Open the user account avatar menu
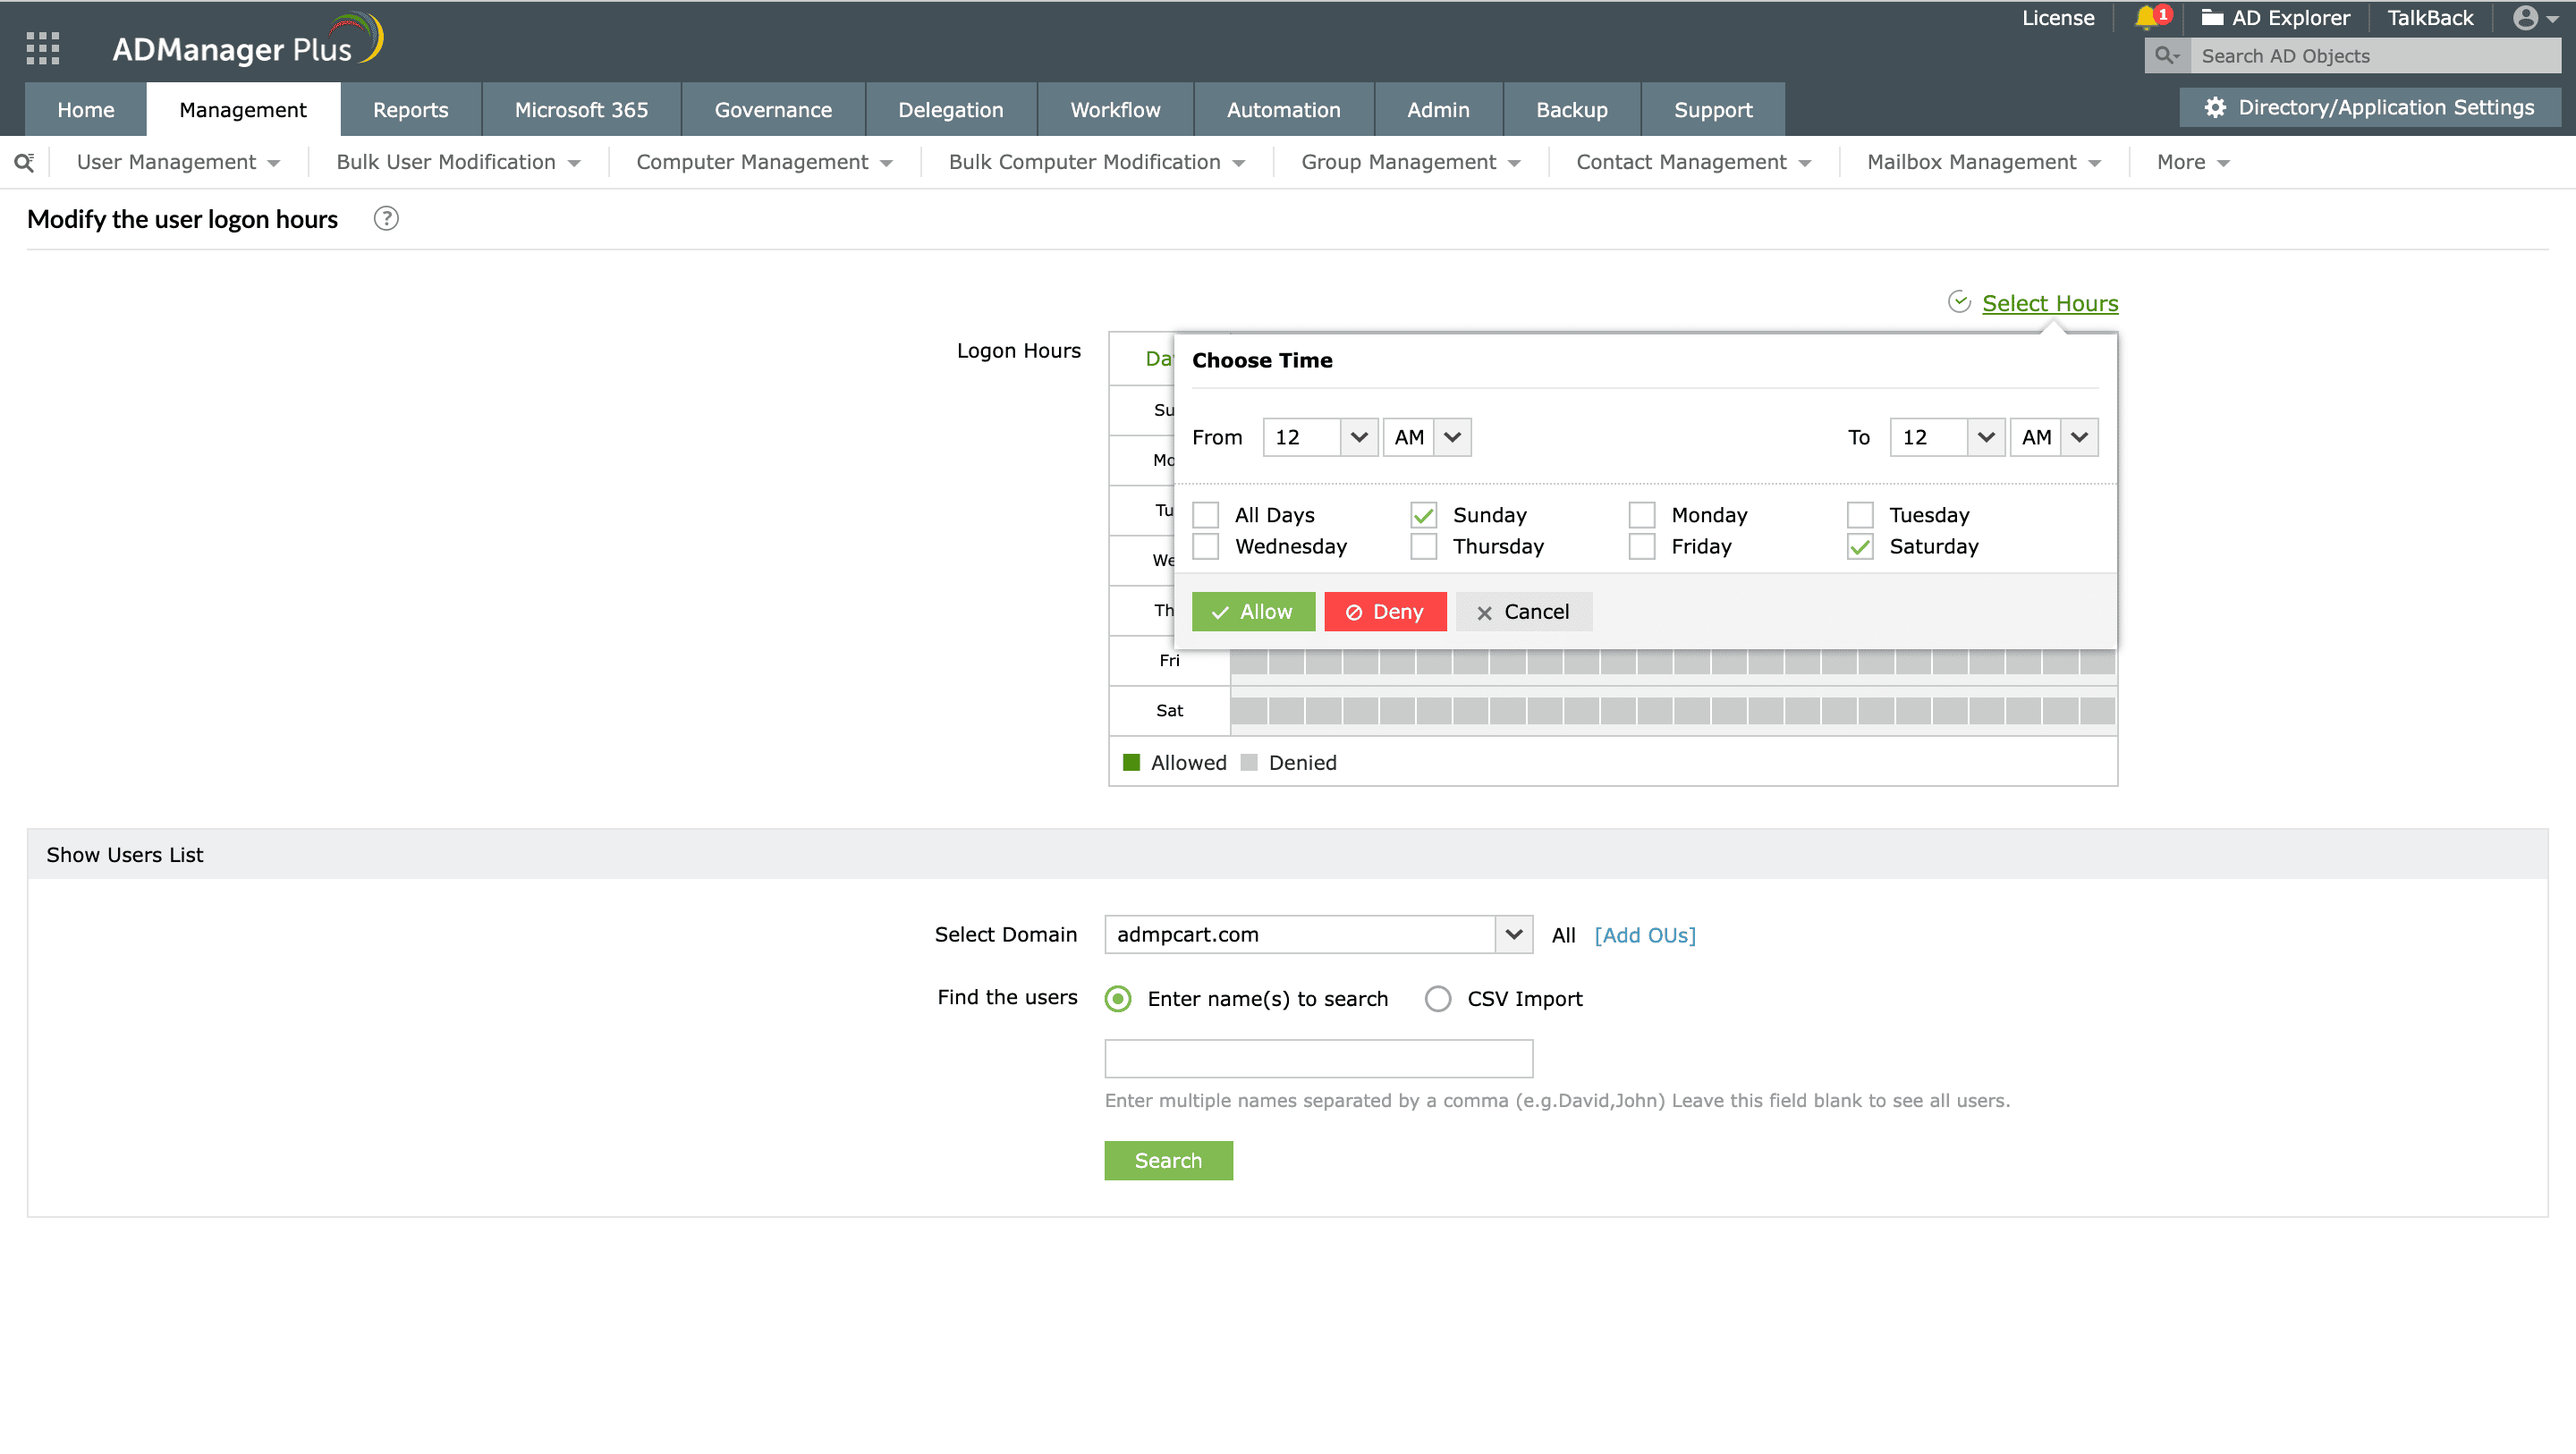The height and width of the screenshot is (1454, 2576). [2535, 18]
